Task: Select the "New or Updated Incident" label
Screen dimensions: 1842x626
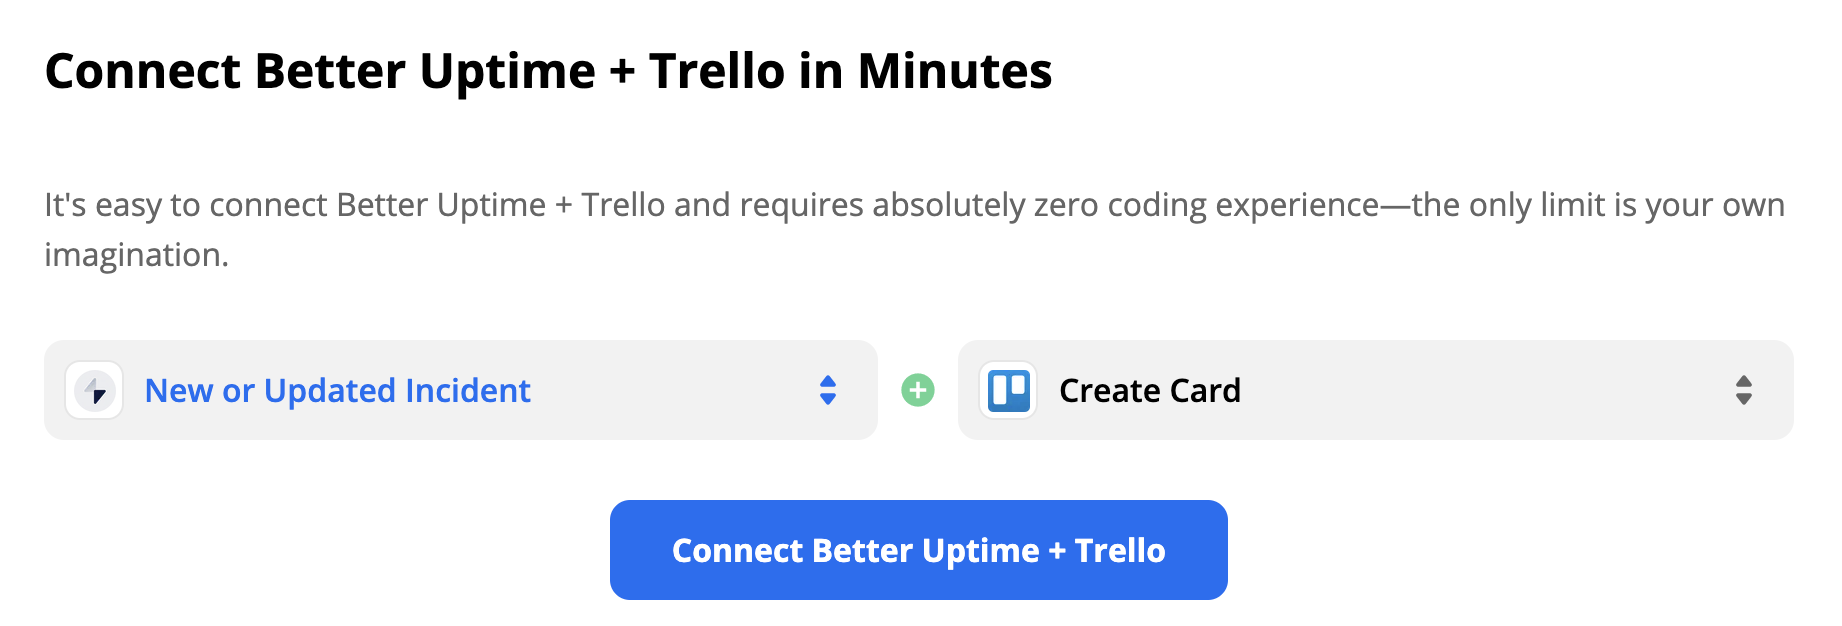Action: click(337, 390)
